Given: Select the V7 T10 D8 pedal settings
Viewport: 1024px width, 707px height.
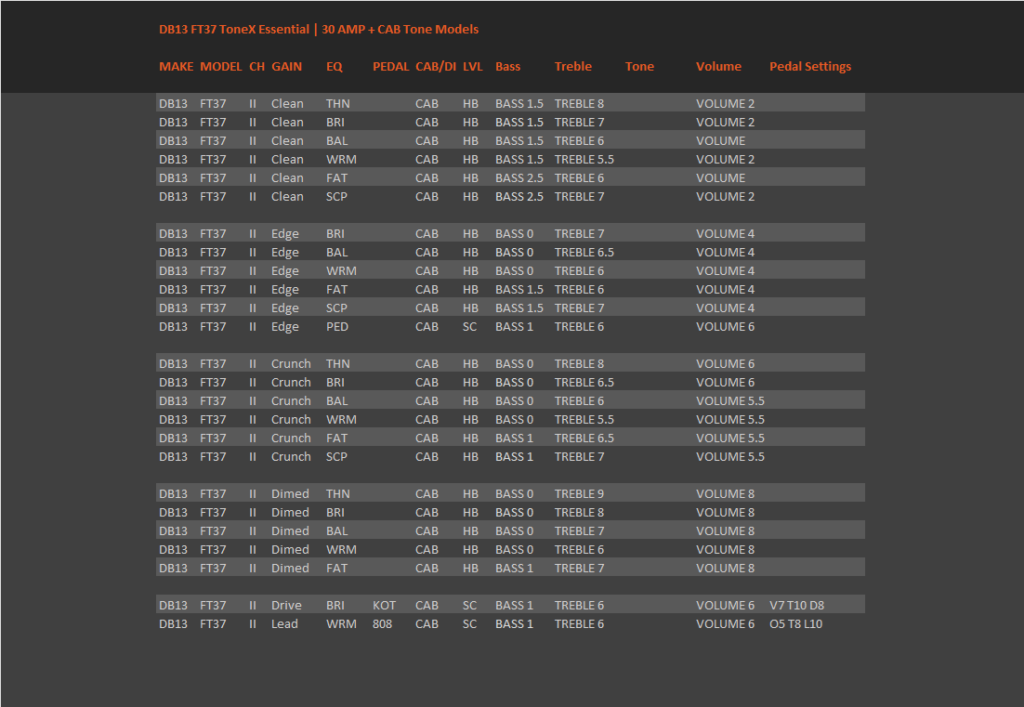Looking at the screenshot, I should [796, 606].
